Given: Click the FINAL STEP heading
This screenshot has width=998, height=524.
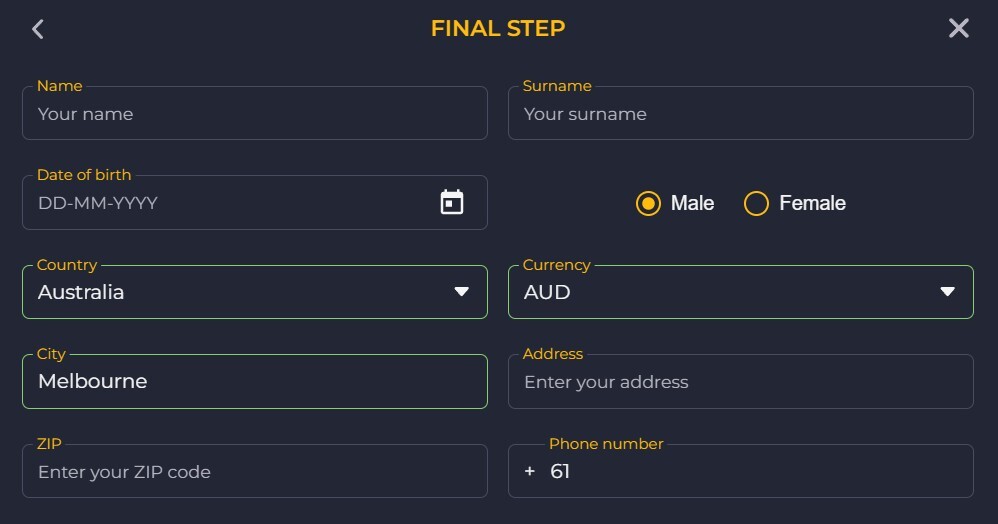Looking at the screenshot, I should pos(498,28).
